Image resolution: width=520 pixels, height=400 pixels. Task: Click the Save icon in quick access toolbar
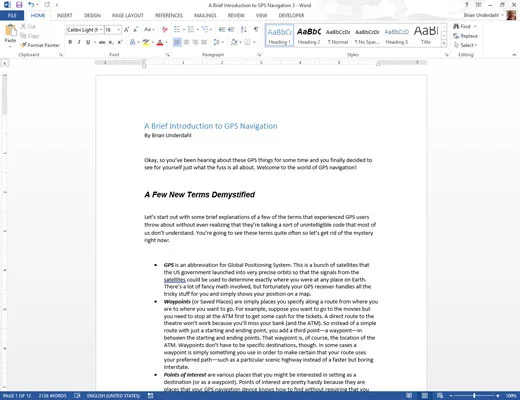point(19,5)
